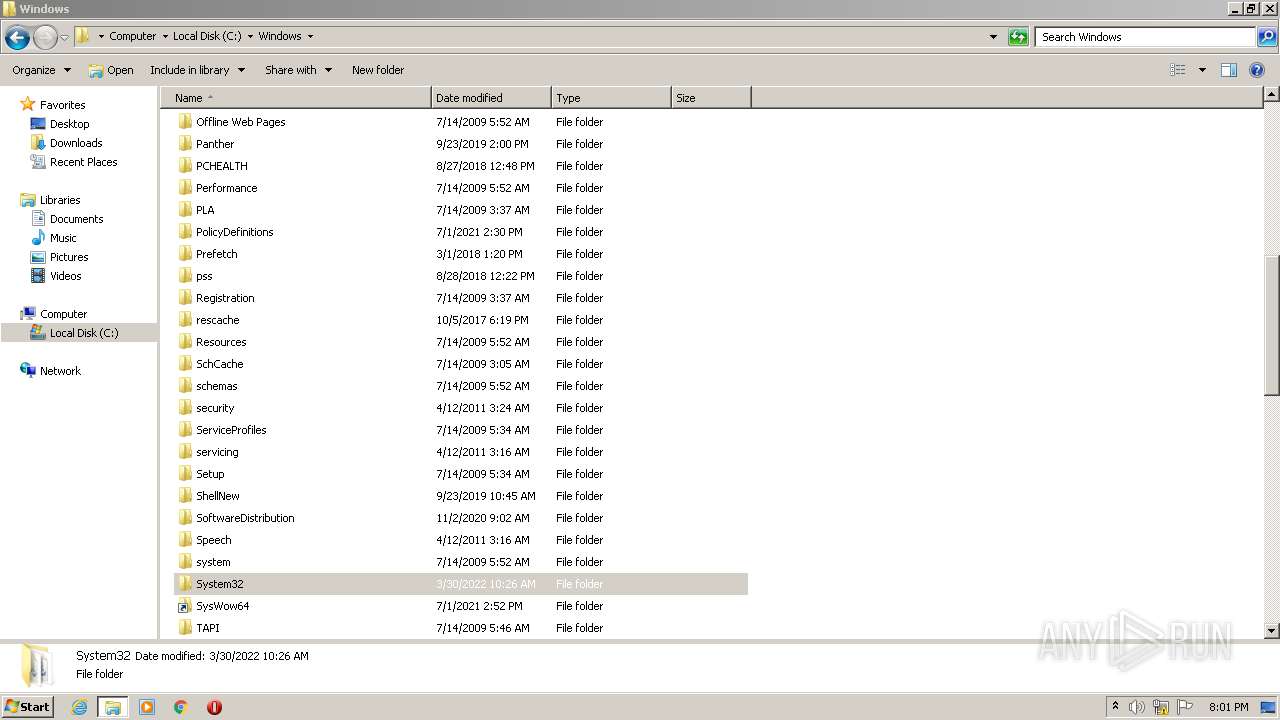Expand the Windows breadcrumb dropdown arrow
The image size is (1280, 720).
pos(310,36)
